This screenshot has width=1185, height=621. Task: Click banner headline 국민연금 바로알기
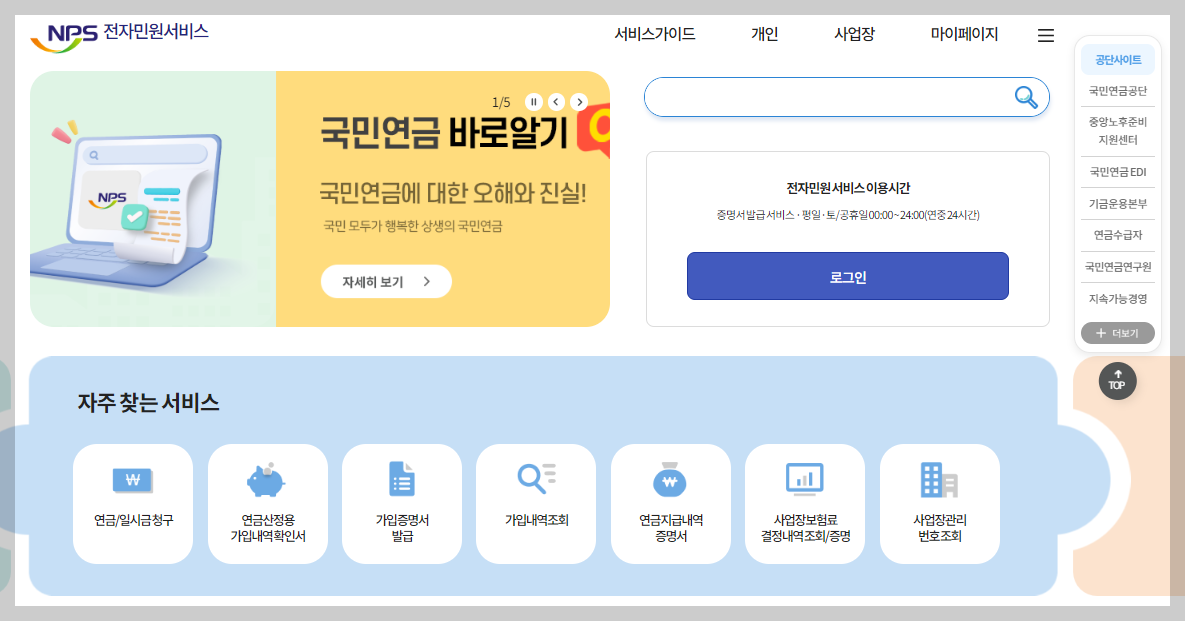(443, 133)
